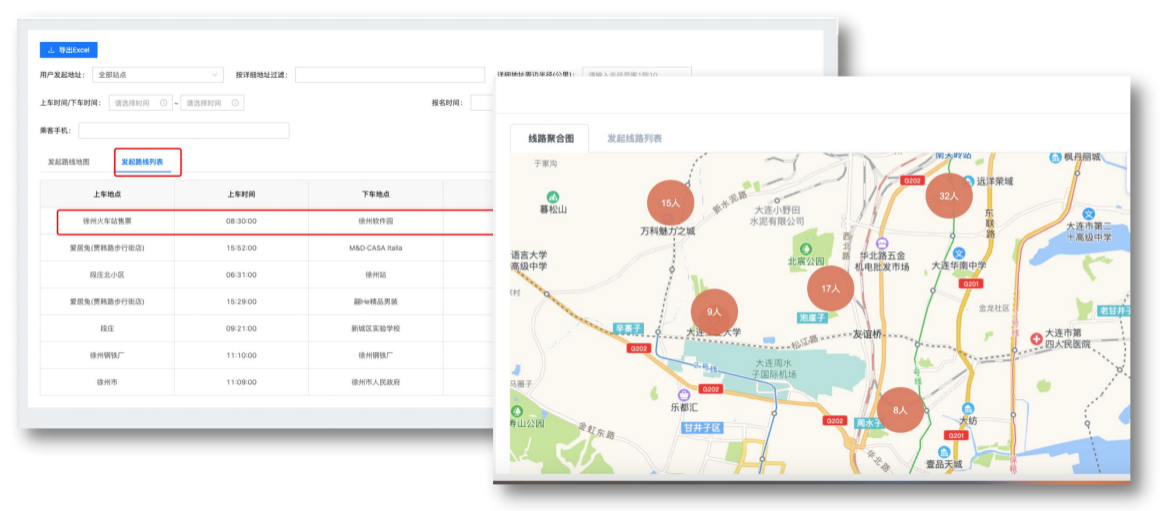Click the 32人 cluster marker on map
The image size is (1168, 511).
coord(949,196)
